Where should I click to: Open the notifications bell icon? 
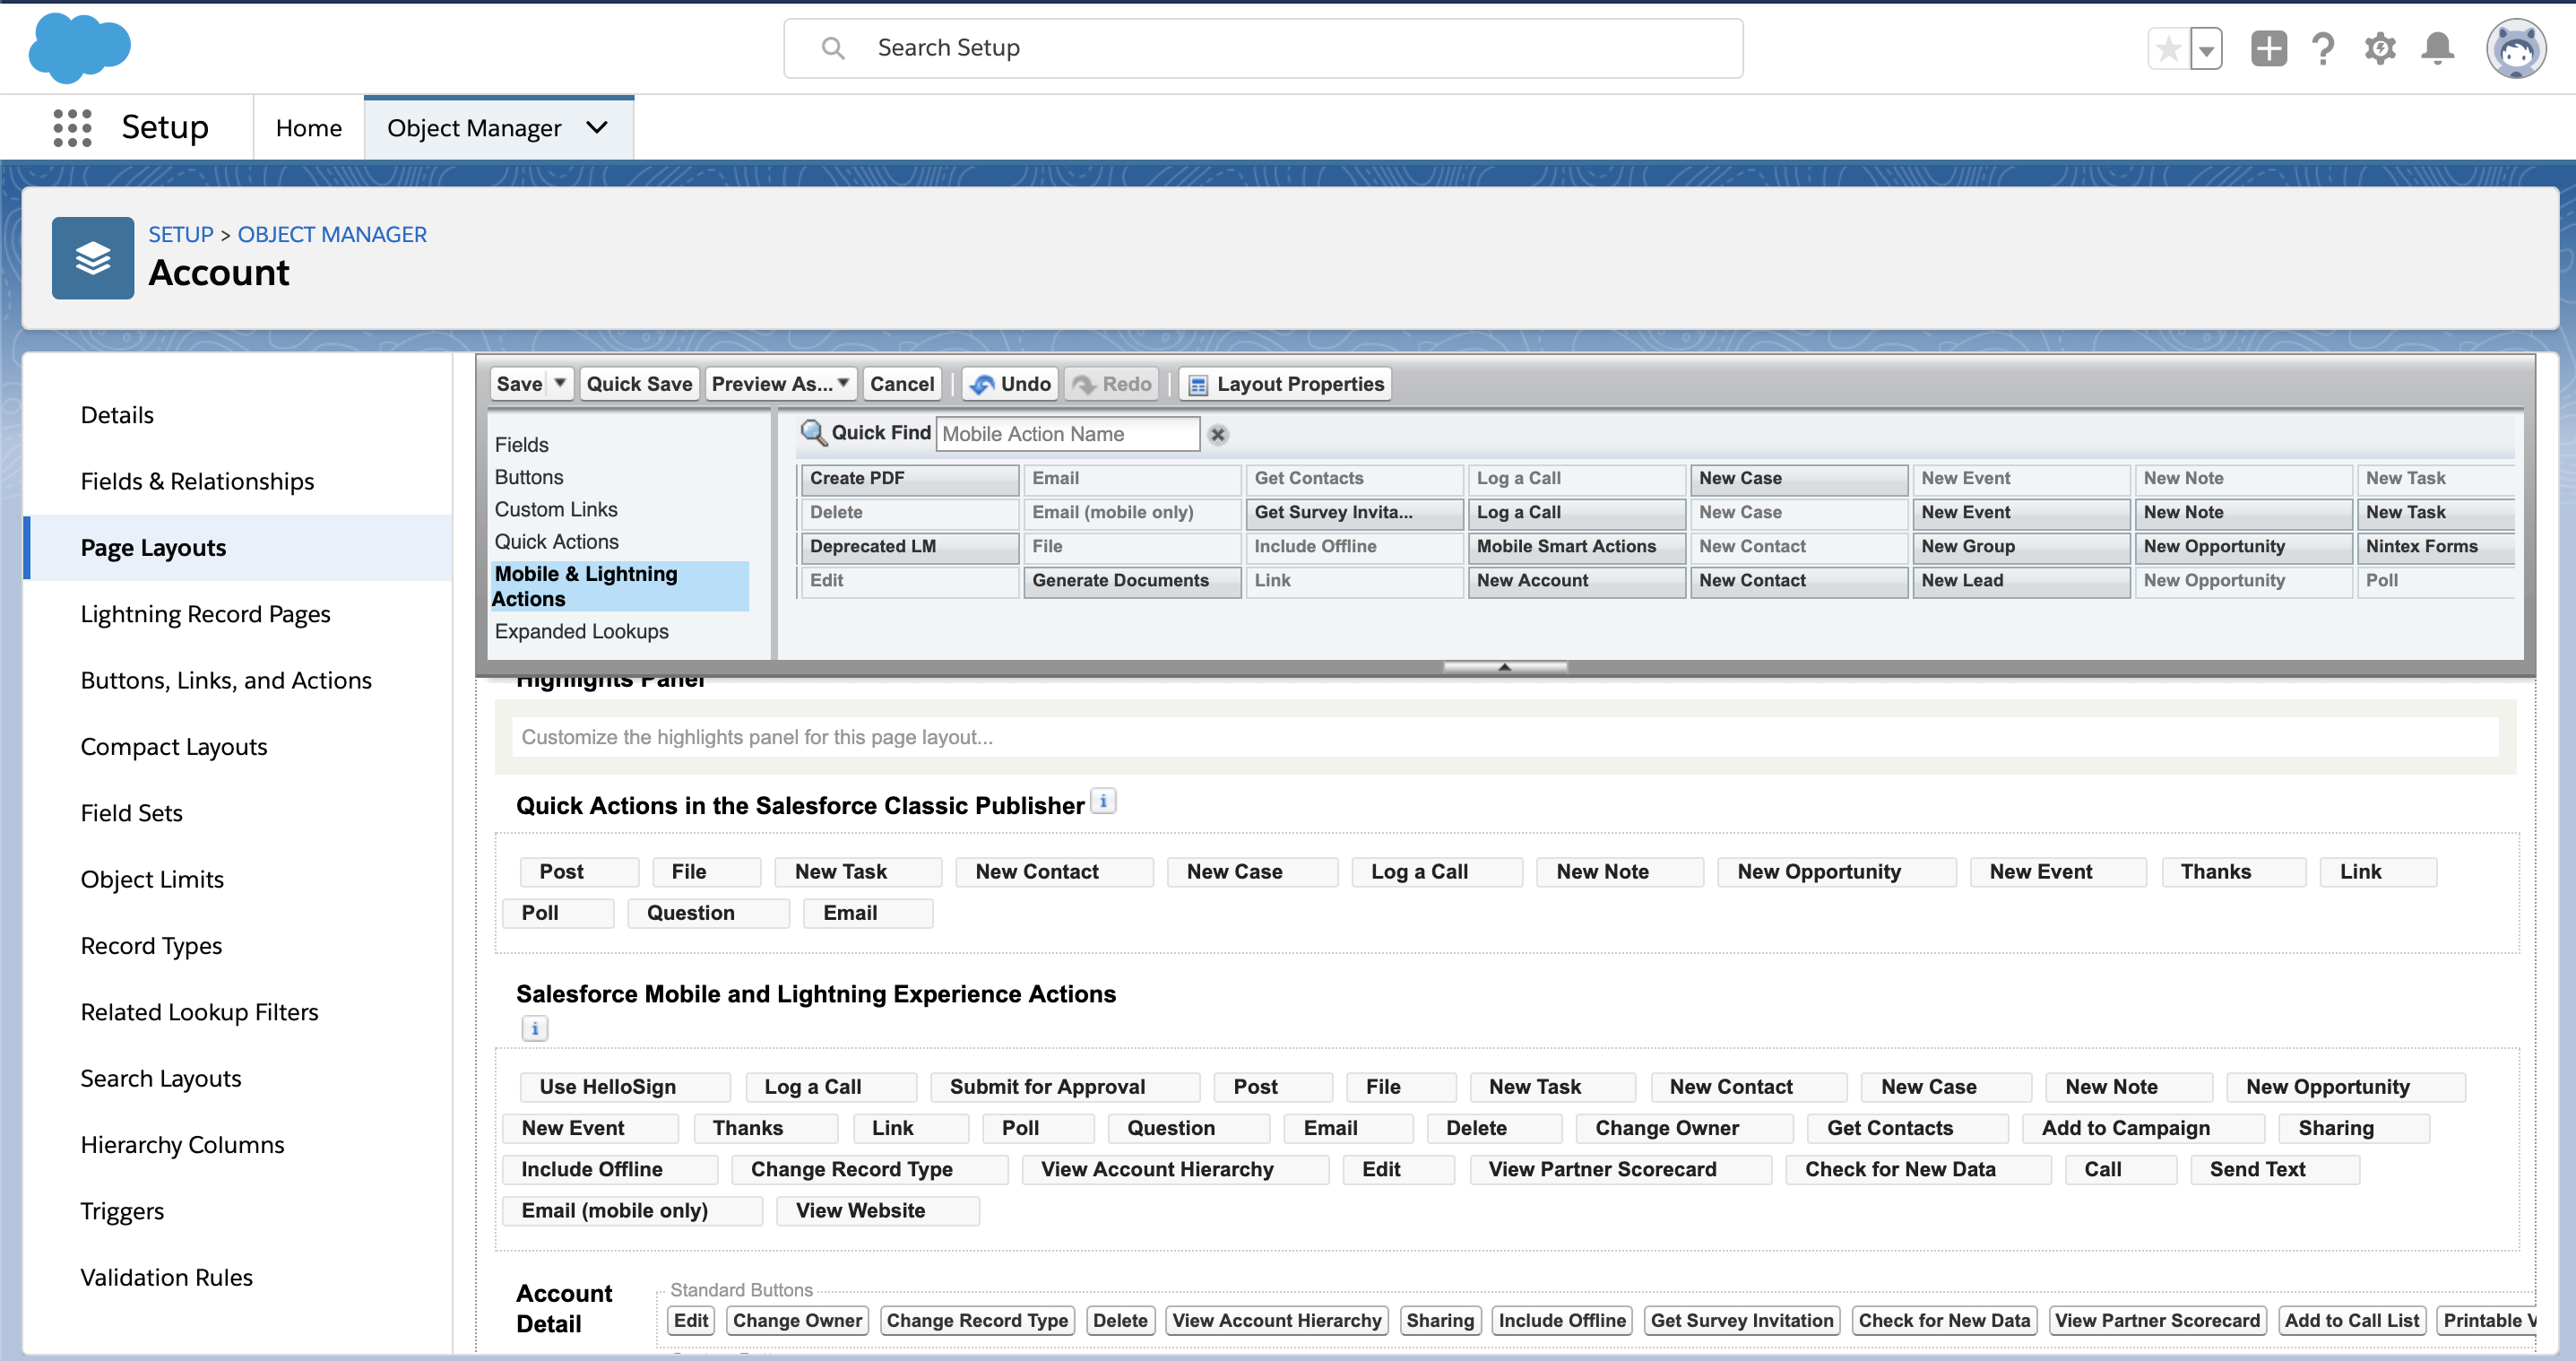tap(2437, 48)
